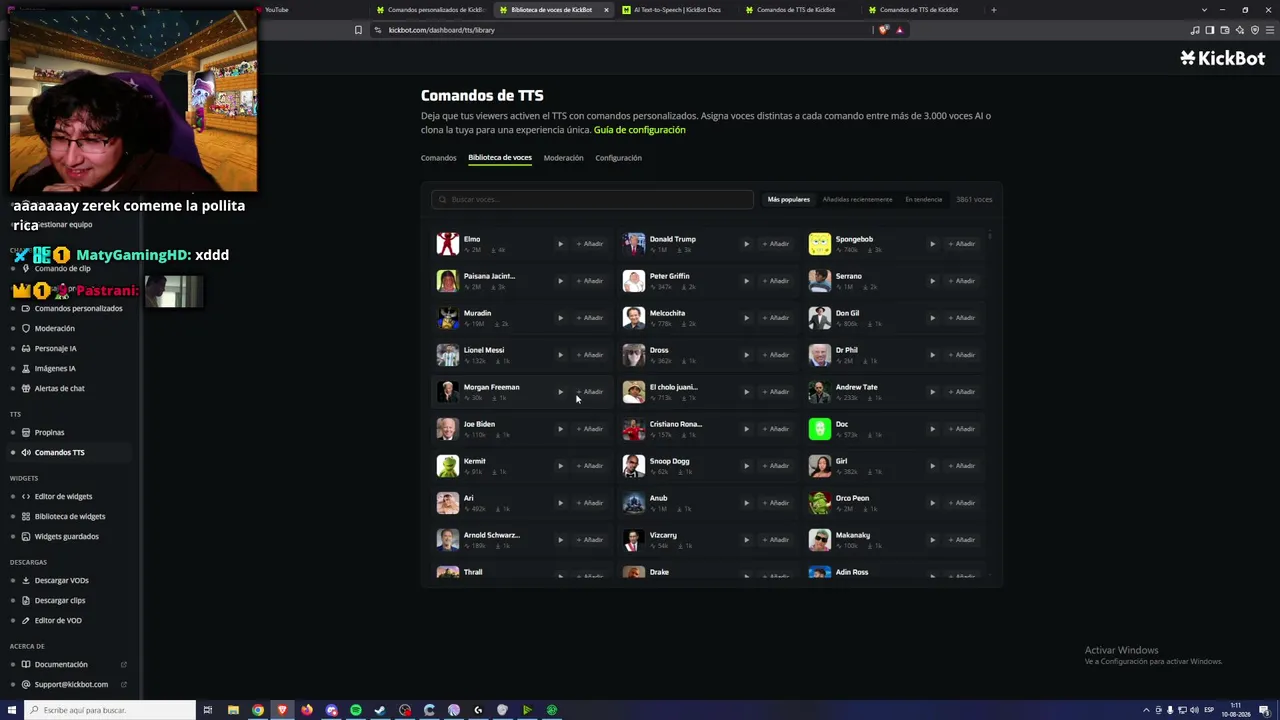The height and width of the screenshot is (720, 1280).
Task: Toggle the browser sidebar panel icon
Action: tap(1210, 30)
